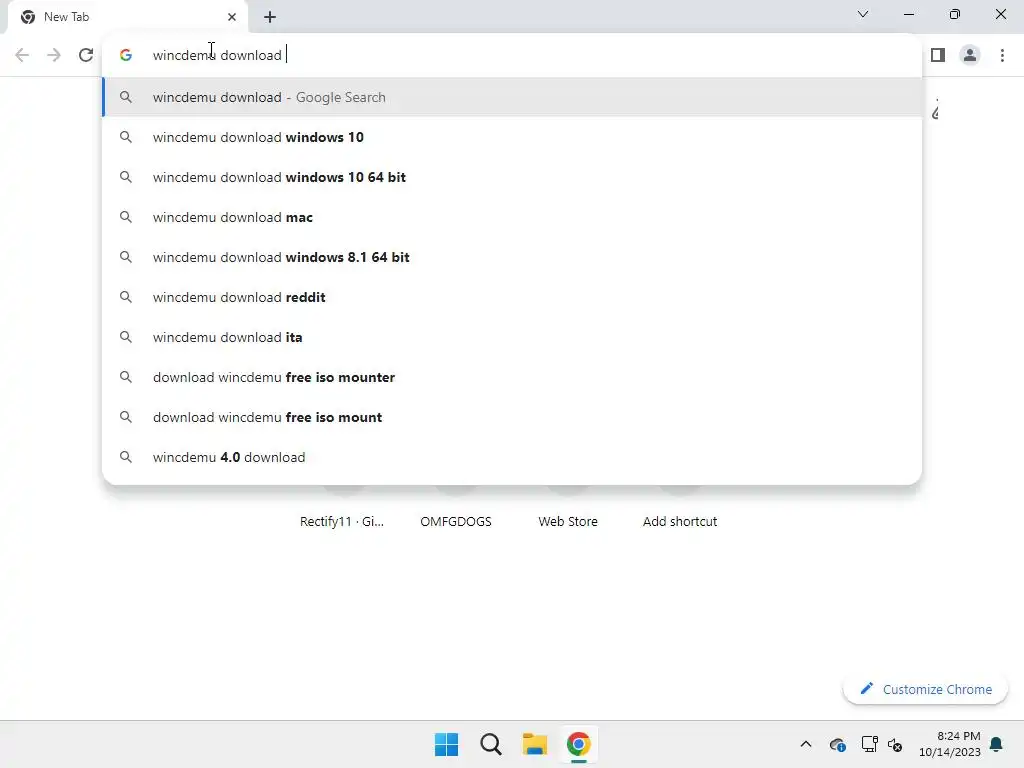Choose suggestion 'download wincdemu free iso mount'
Screen dimensions: 1024x768
[x=512, y=417]
